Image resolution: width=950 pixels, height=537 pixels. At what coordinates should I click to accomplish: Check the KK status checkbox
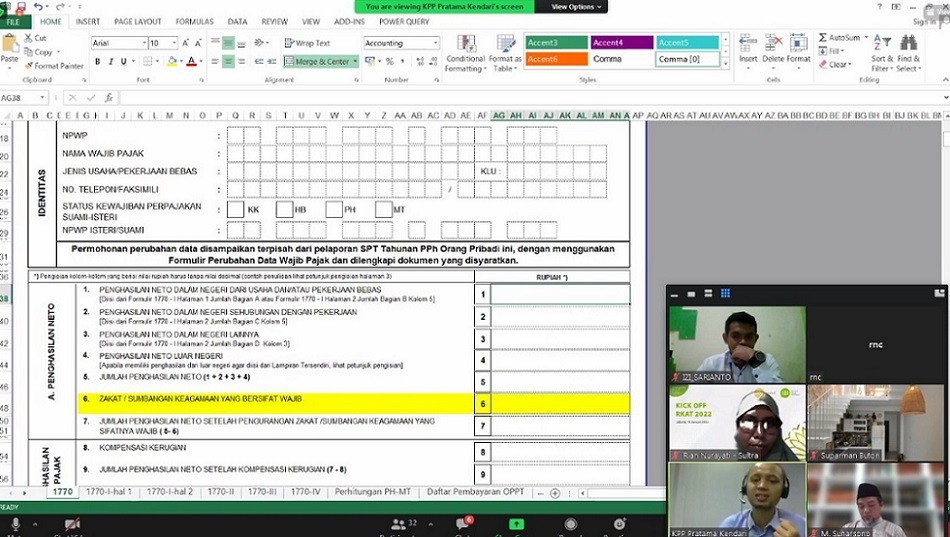[x=235, y=210]
